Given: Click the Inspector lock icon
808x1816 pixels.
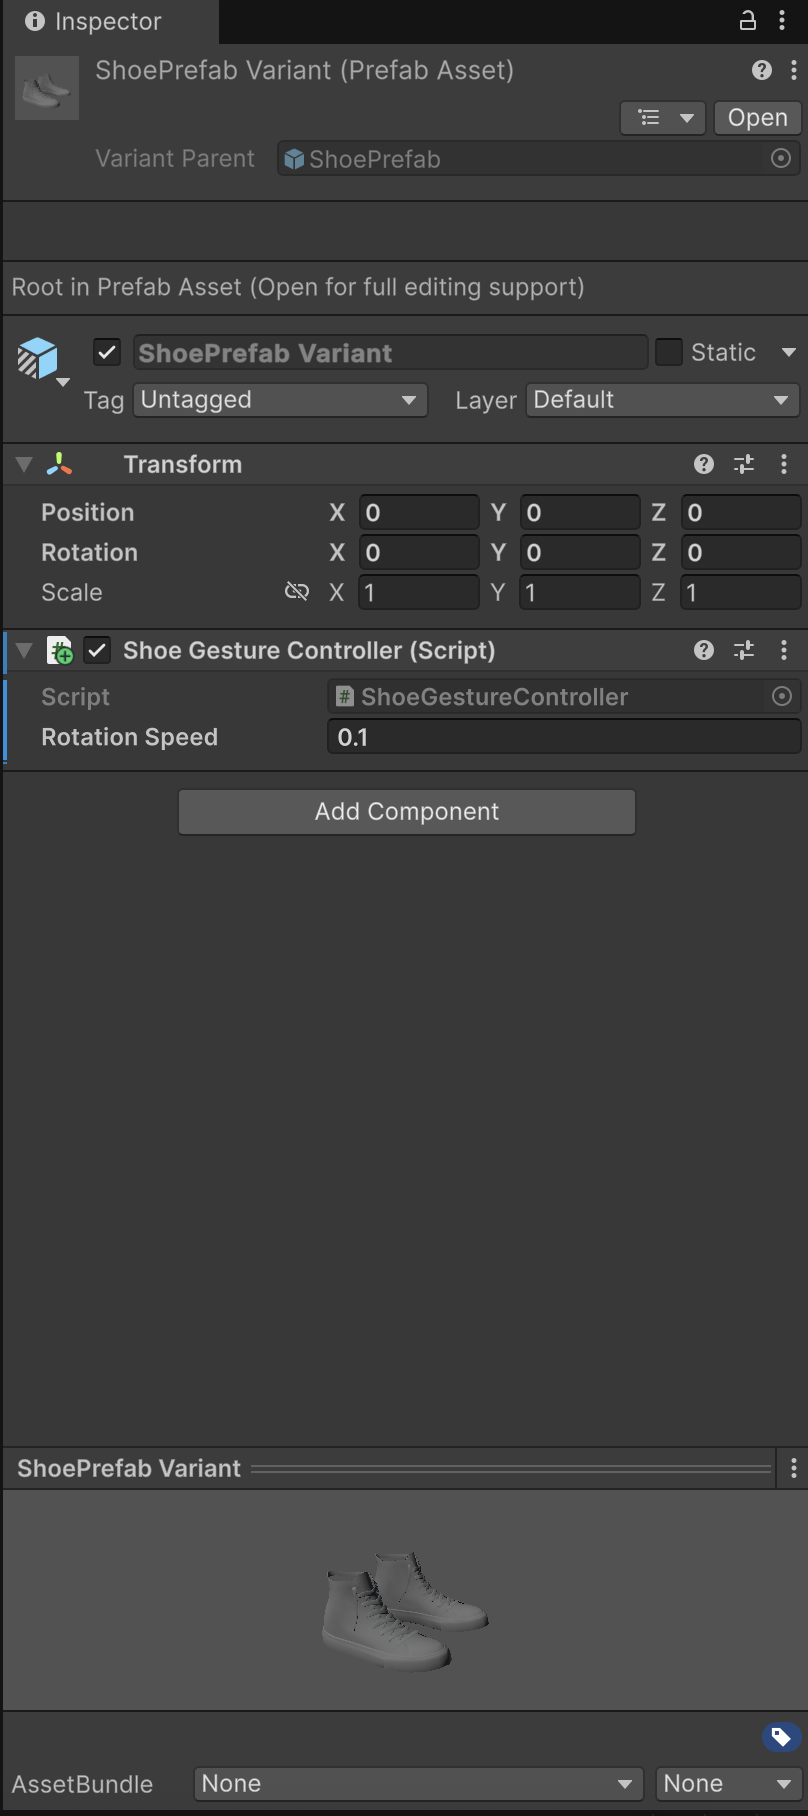Looking at the screenshot, I should coord(747,21).
